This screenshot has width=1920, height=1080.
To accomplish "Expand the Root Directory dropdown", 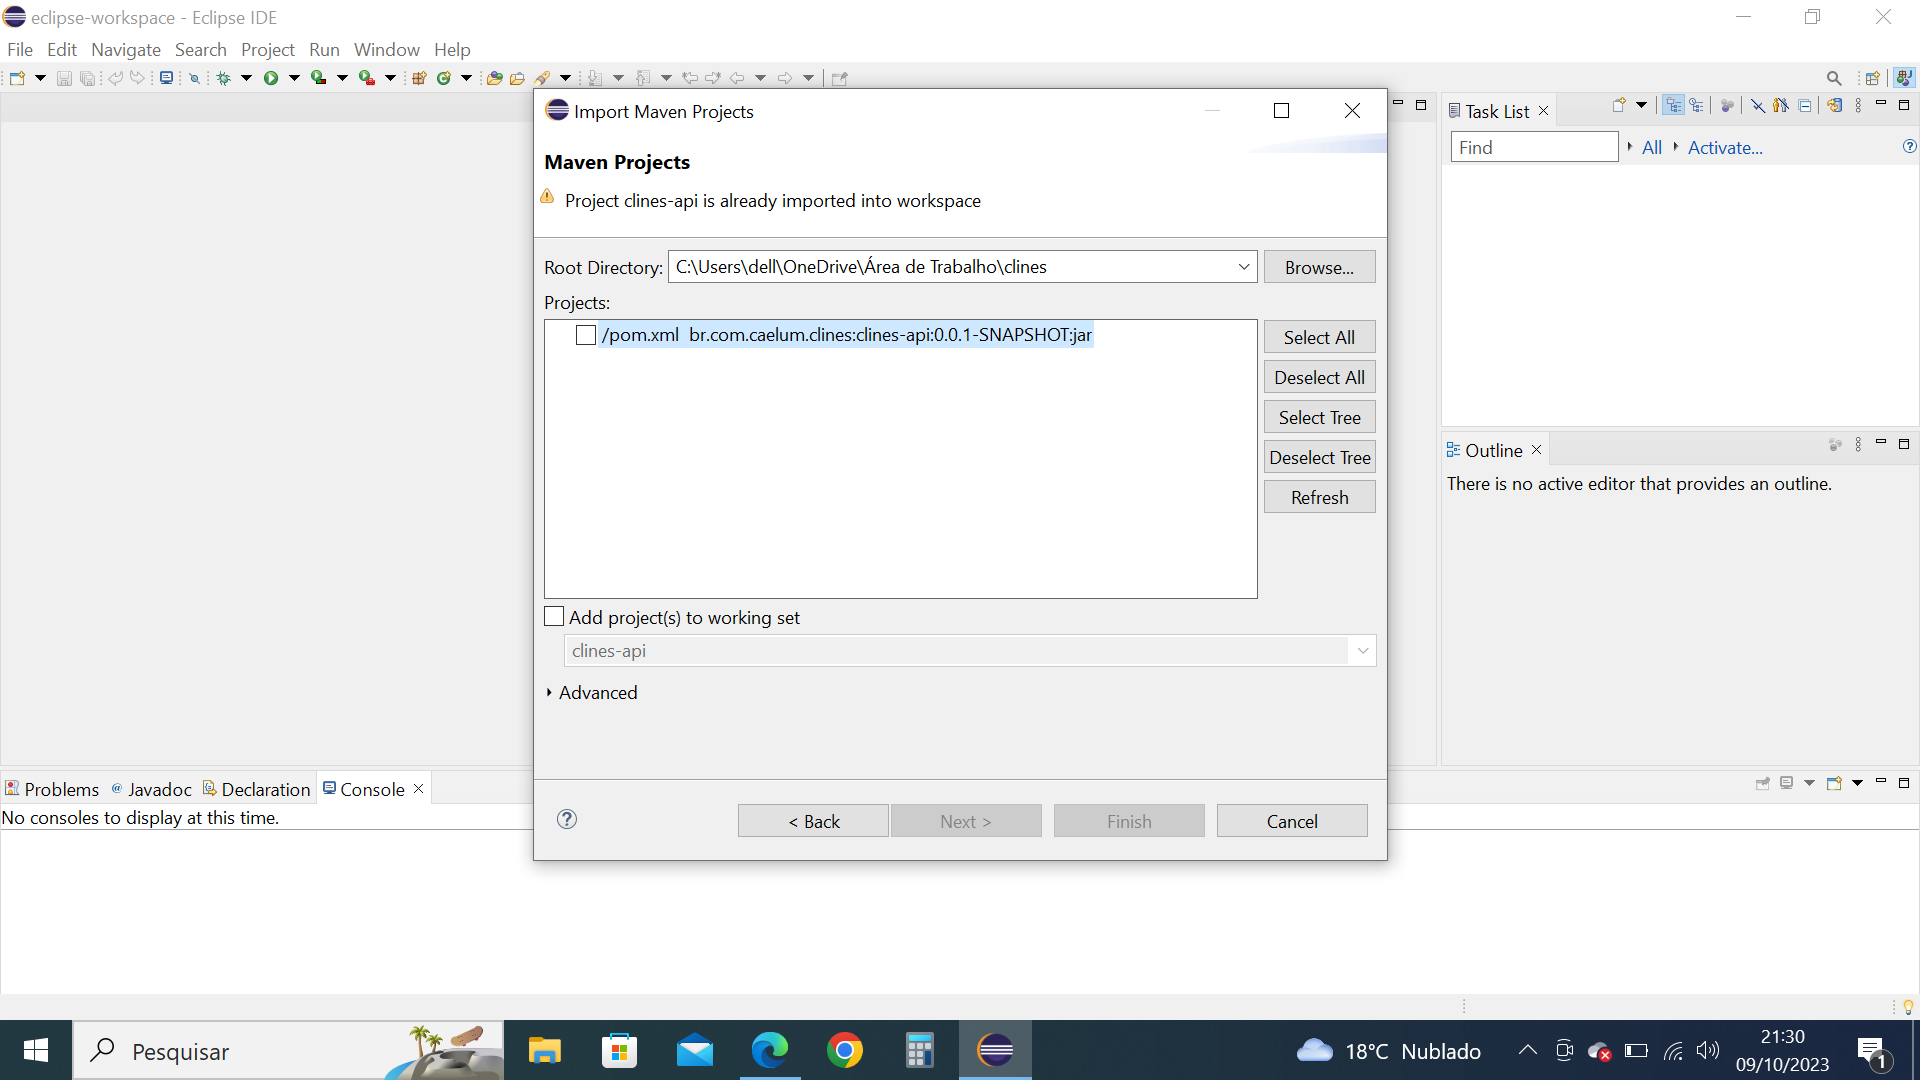I will pos(1244,265).
